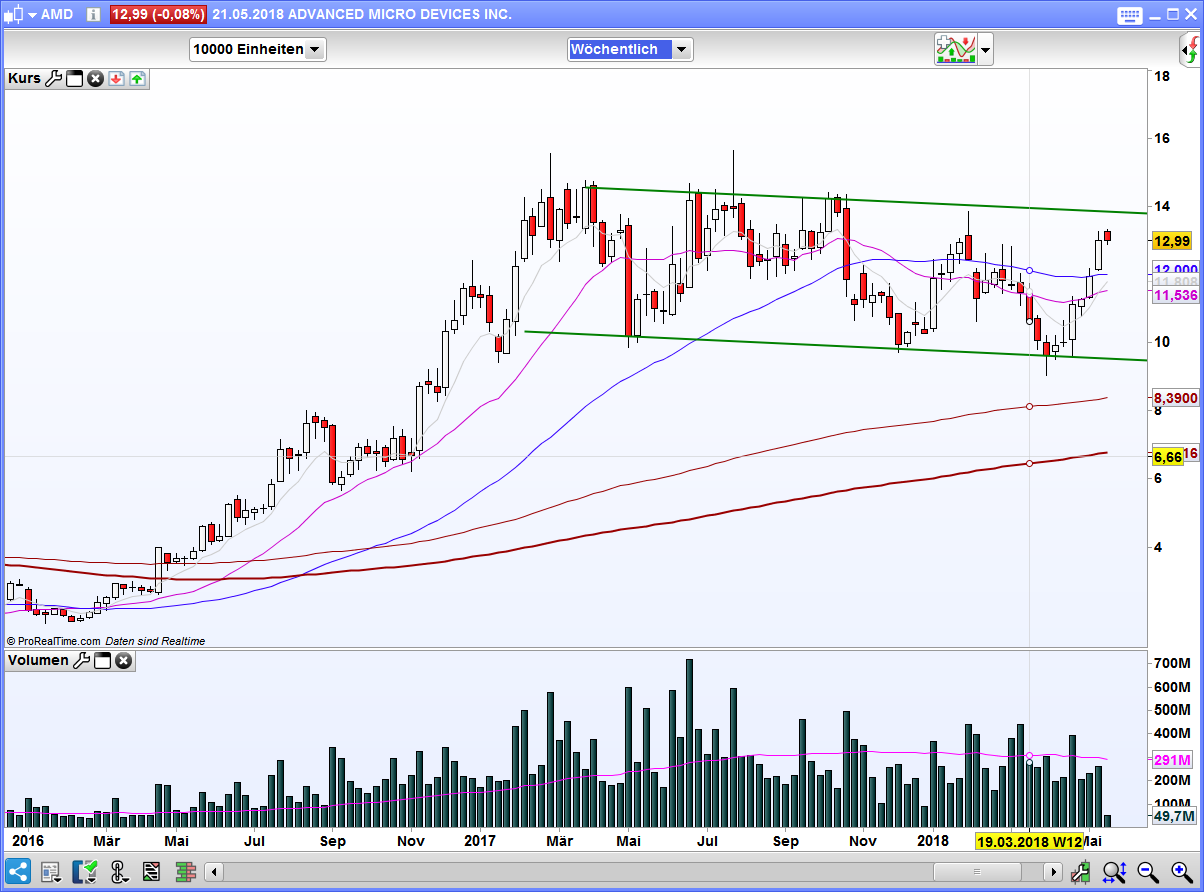
Task: Click the zoom out magnifier icon
Action: click(x=1148, y=871)
